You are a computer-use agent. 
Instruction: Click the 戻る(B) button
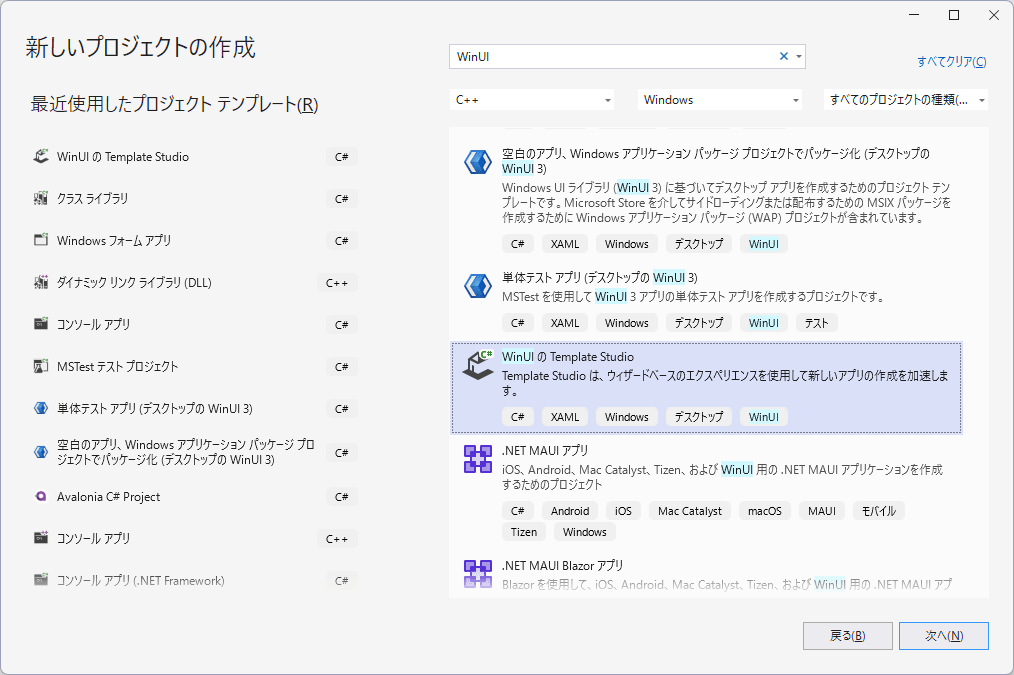(x=848, y=636)
